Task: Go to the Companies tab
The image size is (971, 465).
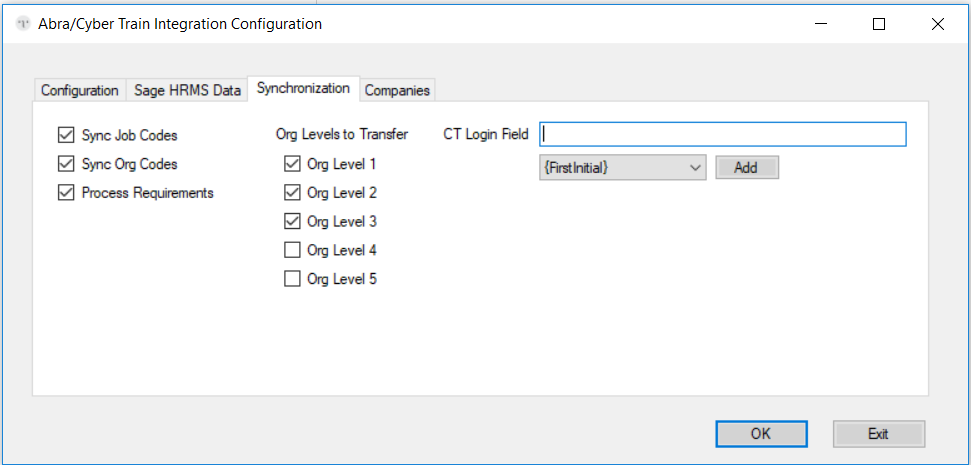Action: pos(397,90)
